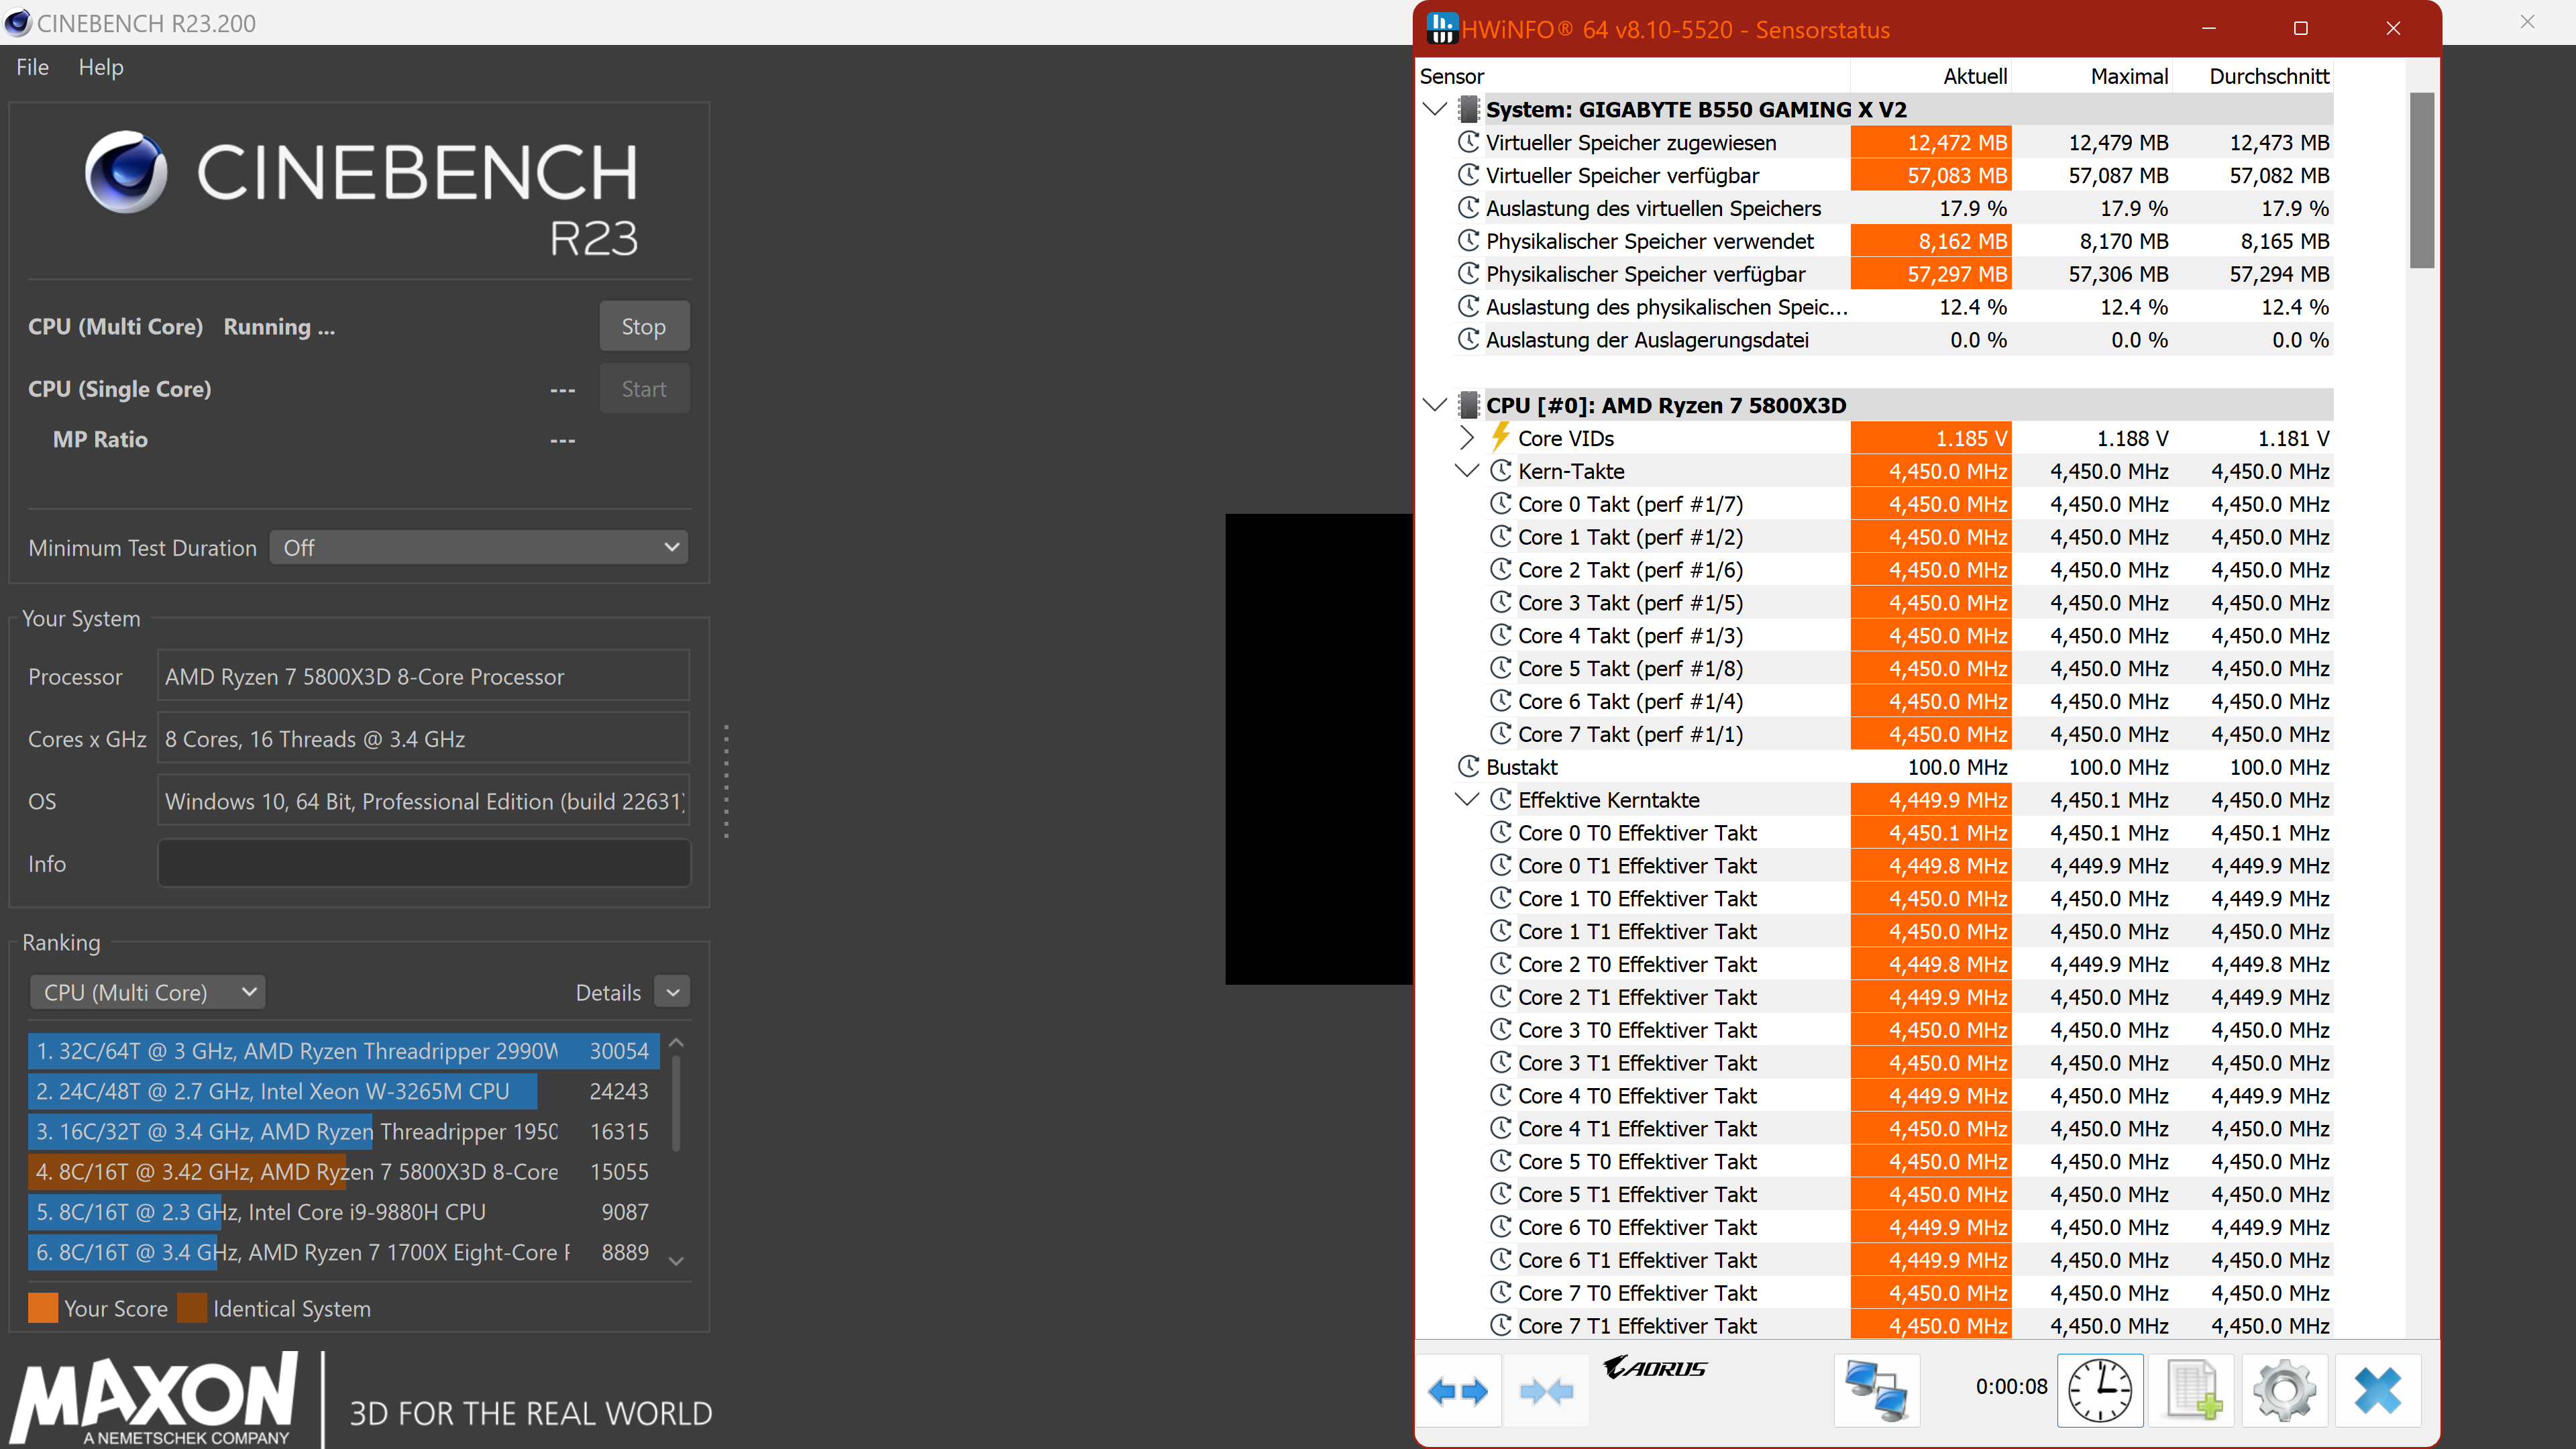Click the Info input field
Image resolution: width=2576 pixels, height=1449 pixels.
pos(424,863)
